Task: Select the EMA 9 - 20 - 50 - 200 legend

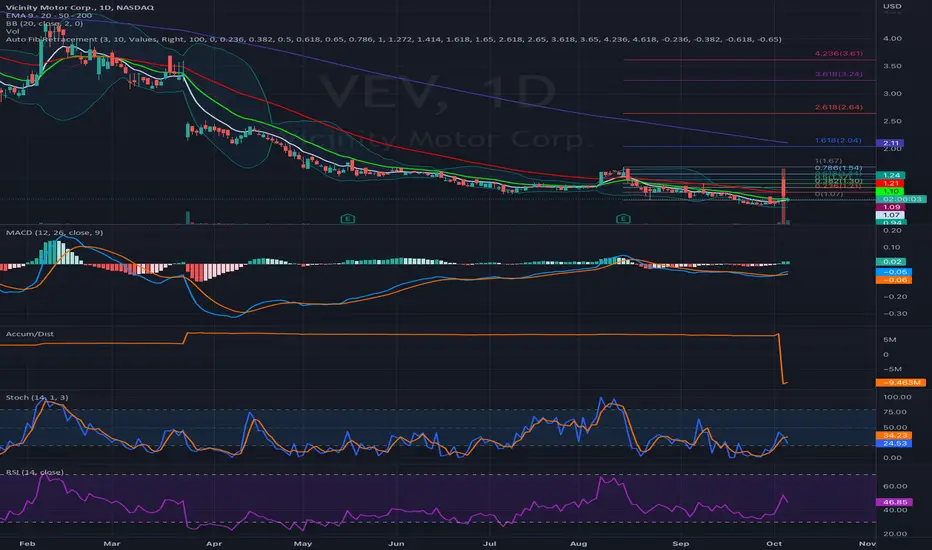Action: coord(49,15)
